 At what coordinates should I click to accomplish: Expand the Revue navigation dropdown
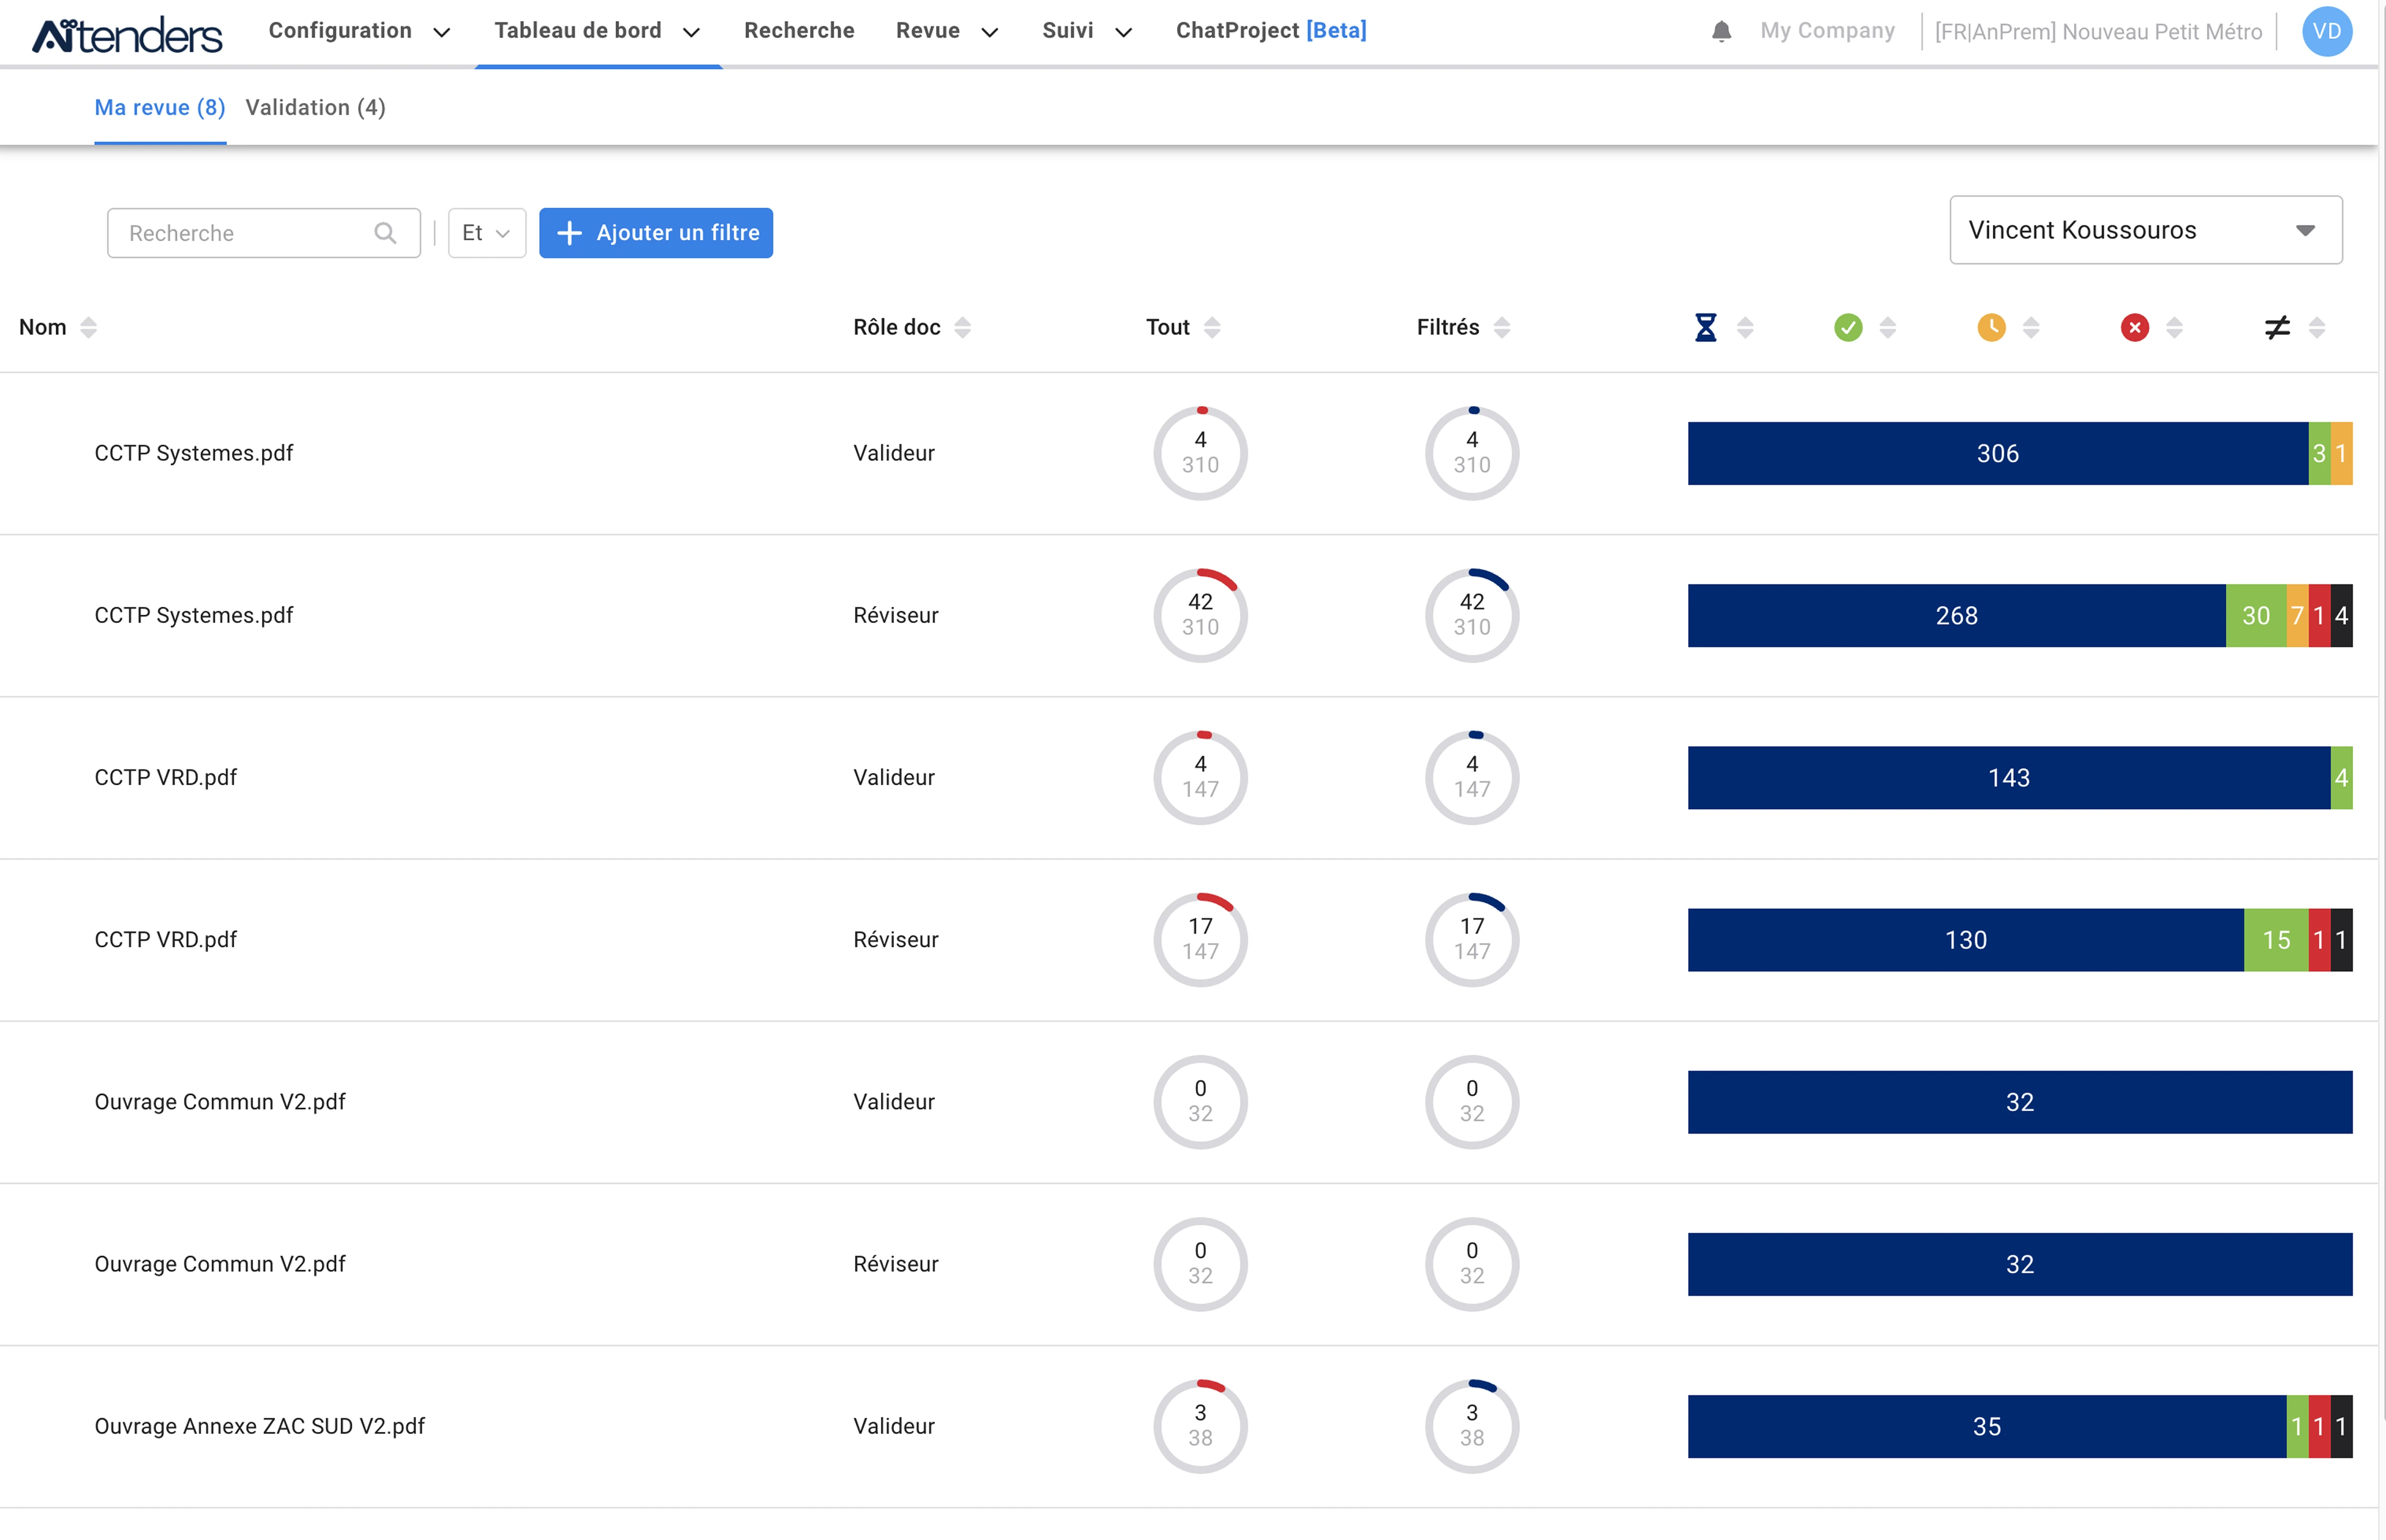944,31
